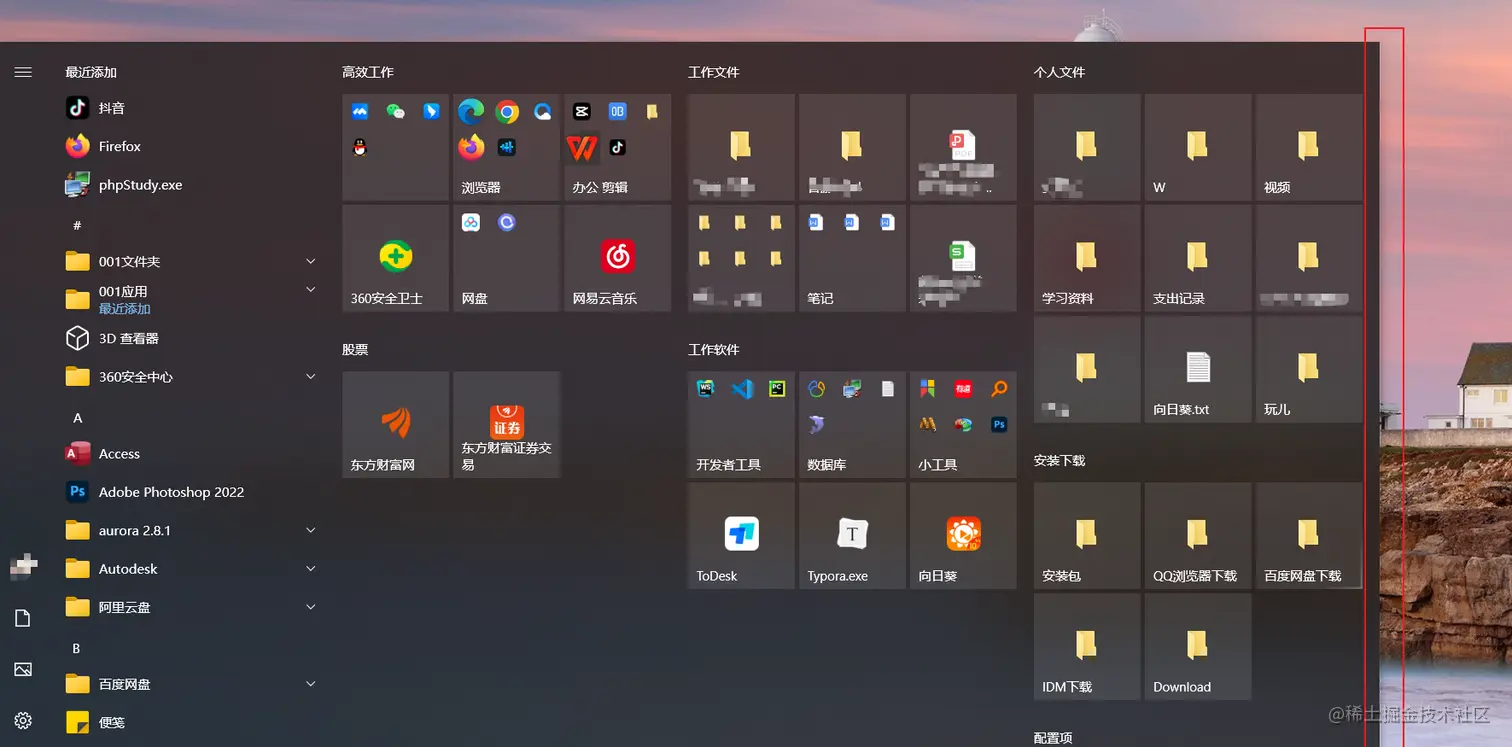Click the 工作软件 group title

tap(714, 350)
